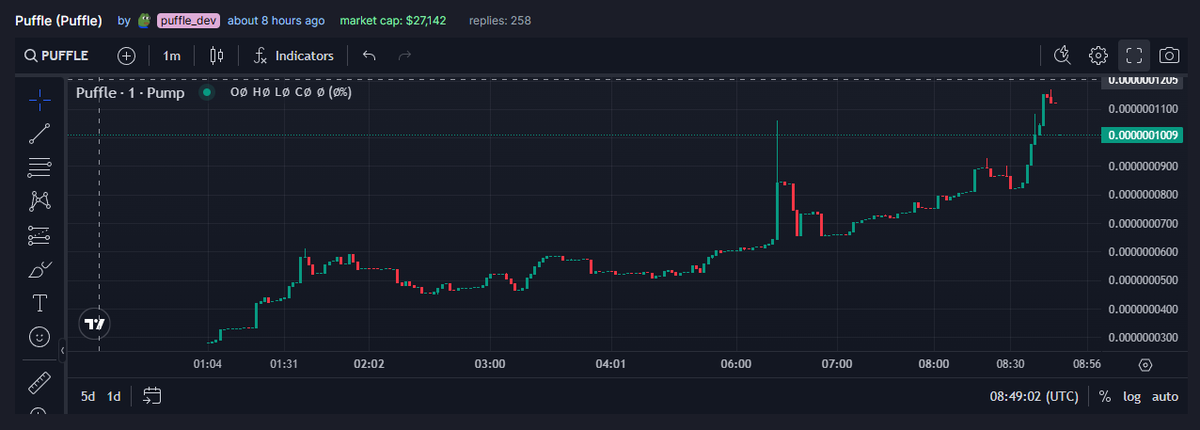Toggle auto scale mode
The height and width of the screenshot is (430, 1200).
1165,397
